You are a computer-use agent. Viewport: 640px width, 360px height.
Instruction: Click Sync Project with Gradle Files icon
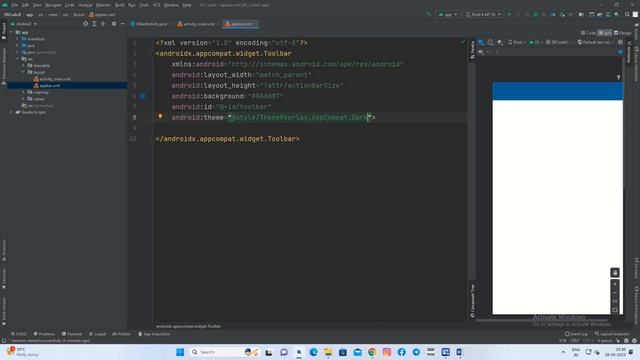click(599, 15)
